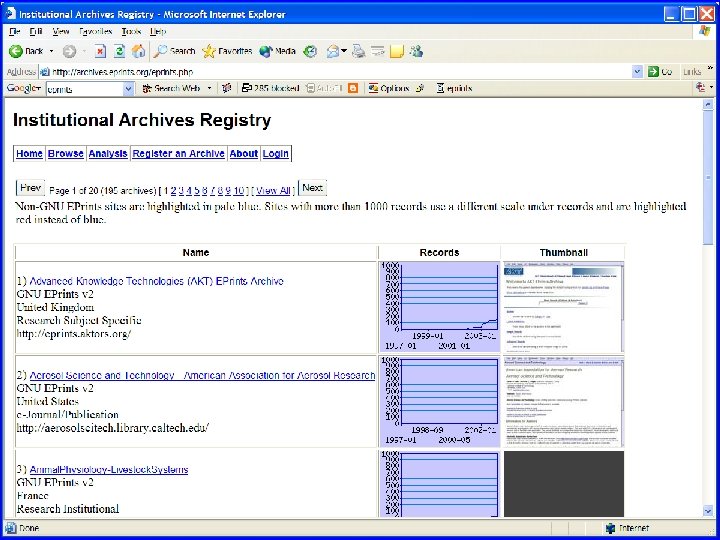
Task: Expand the Google search box dropdown
Action: point(128,89)
